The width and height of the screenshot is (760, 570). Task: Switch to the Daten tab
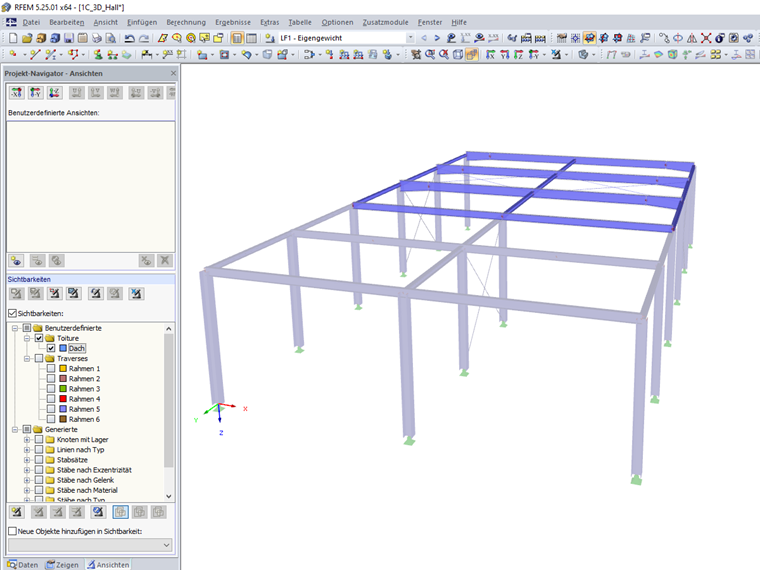22,565
